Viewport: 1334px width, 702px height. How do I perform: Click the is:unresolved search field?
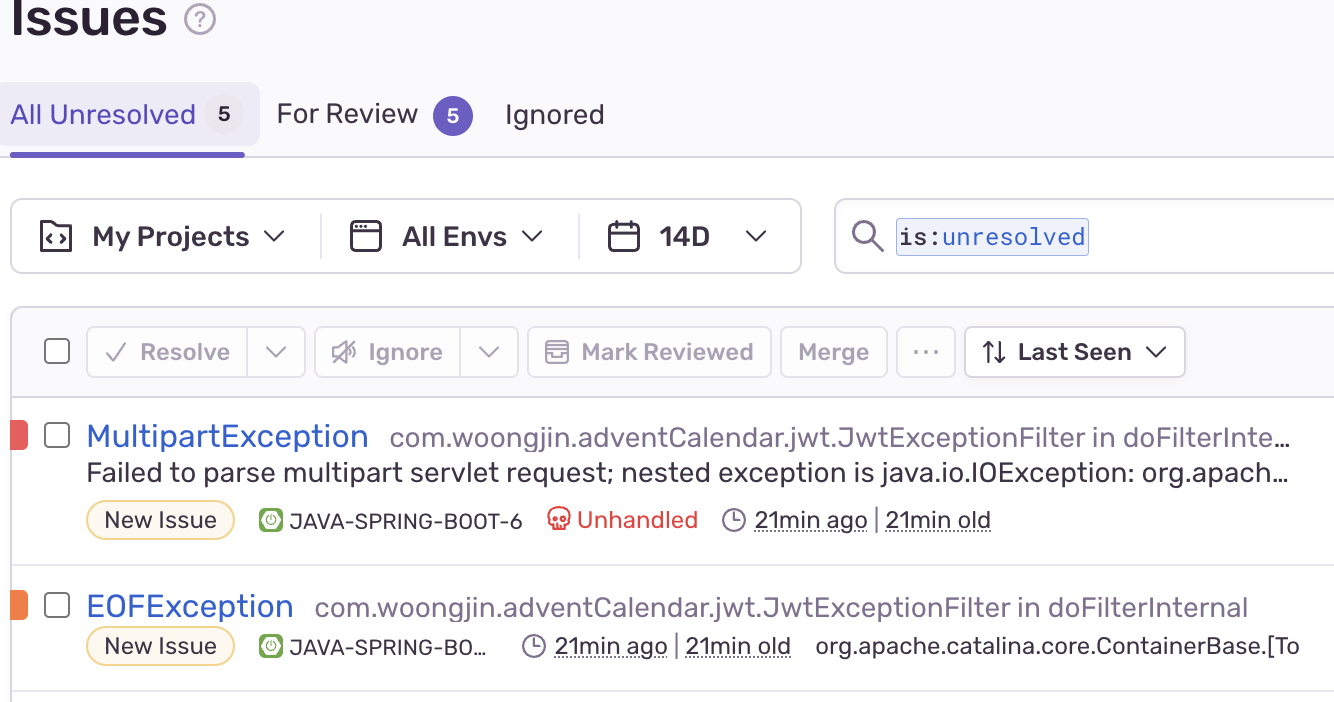(x=1085, y=237)
